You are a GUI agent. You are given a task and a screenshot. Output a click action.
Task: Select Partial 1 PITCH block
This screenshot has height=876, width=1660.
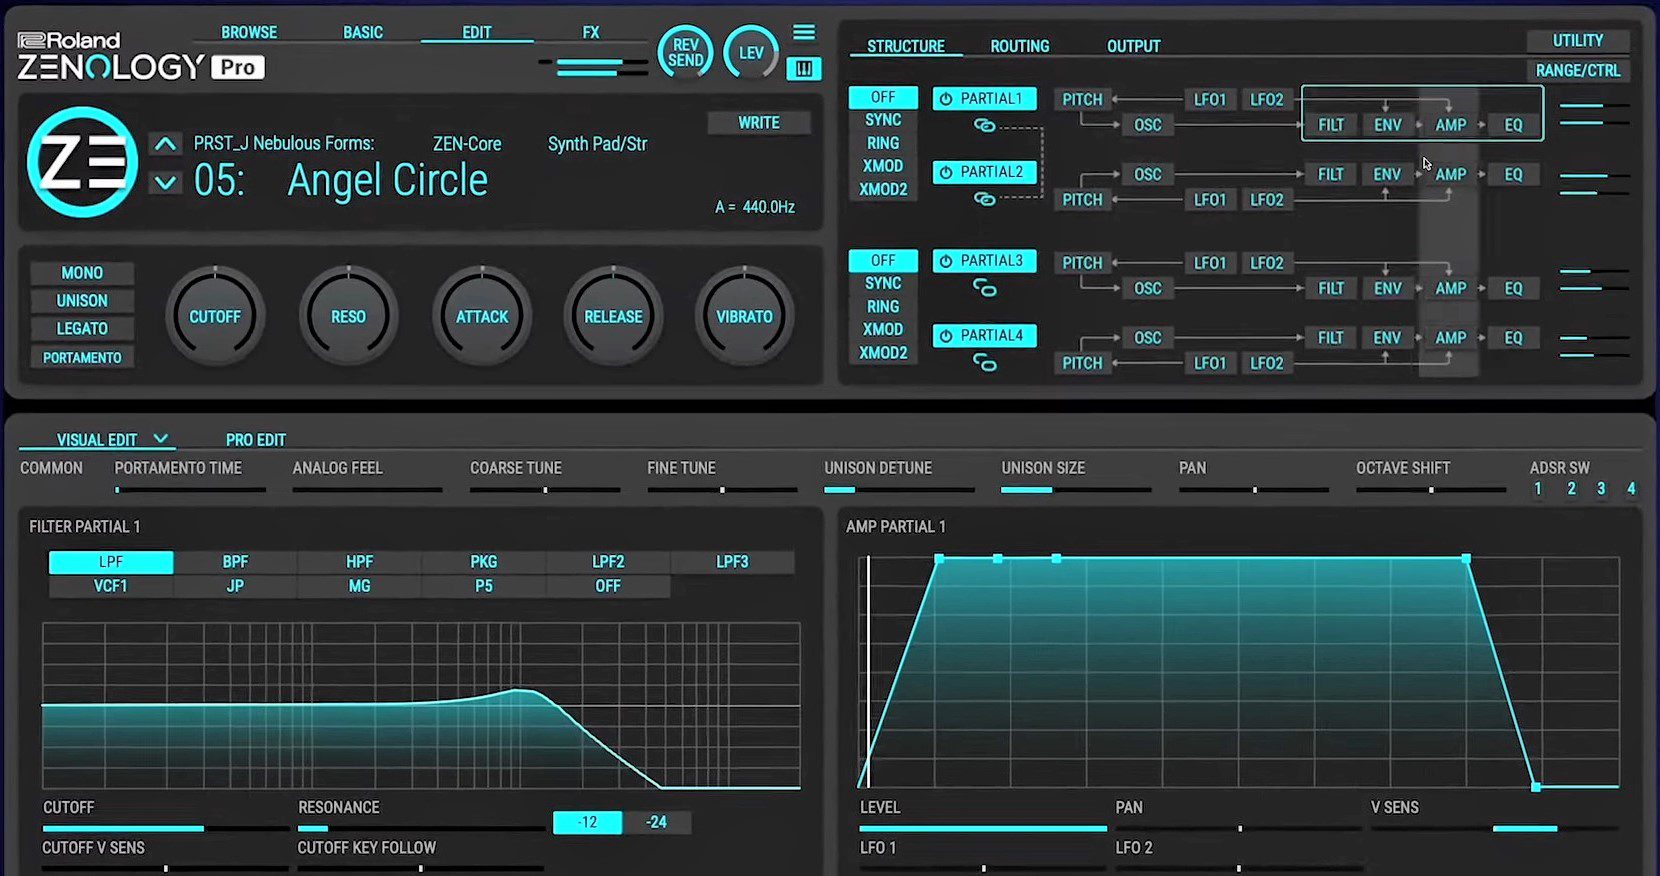pos(1082,99)
